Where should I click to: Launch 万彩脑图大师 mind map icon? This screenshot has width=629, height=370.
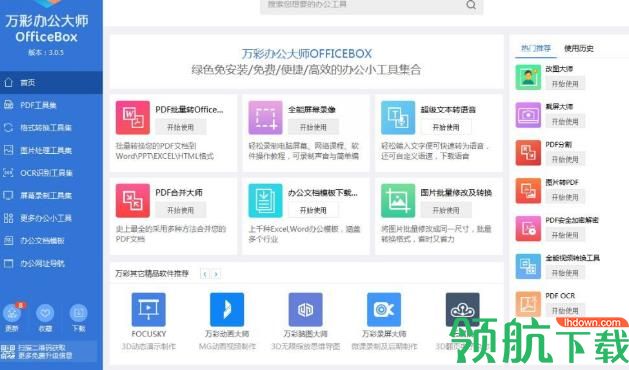coord(306,309)
